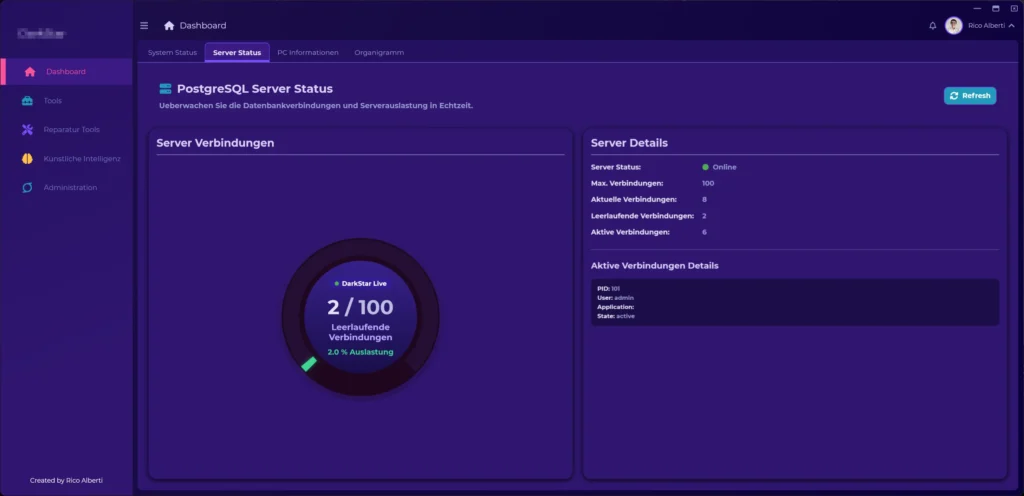Click the Aktive Verbindungen value 6
The image size is (1024, 496).
click(704, 232)
